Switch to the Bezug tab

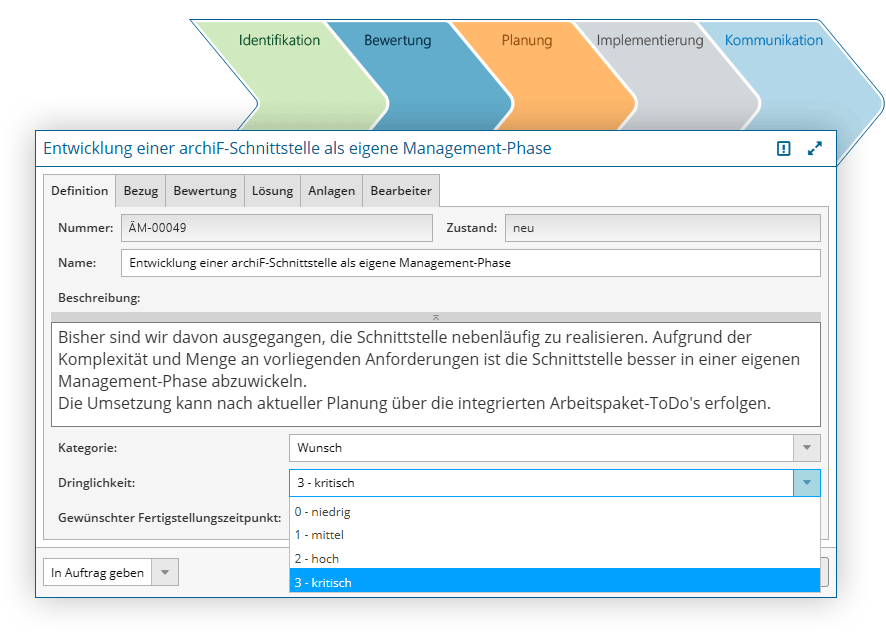[141, 191]
